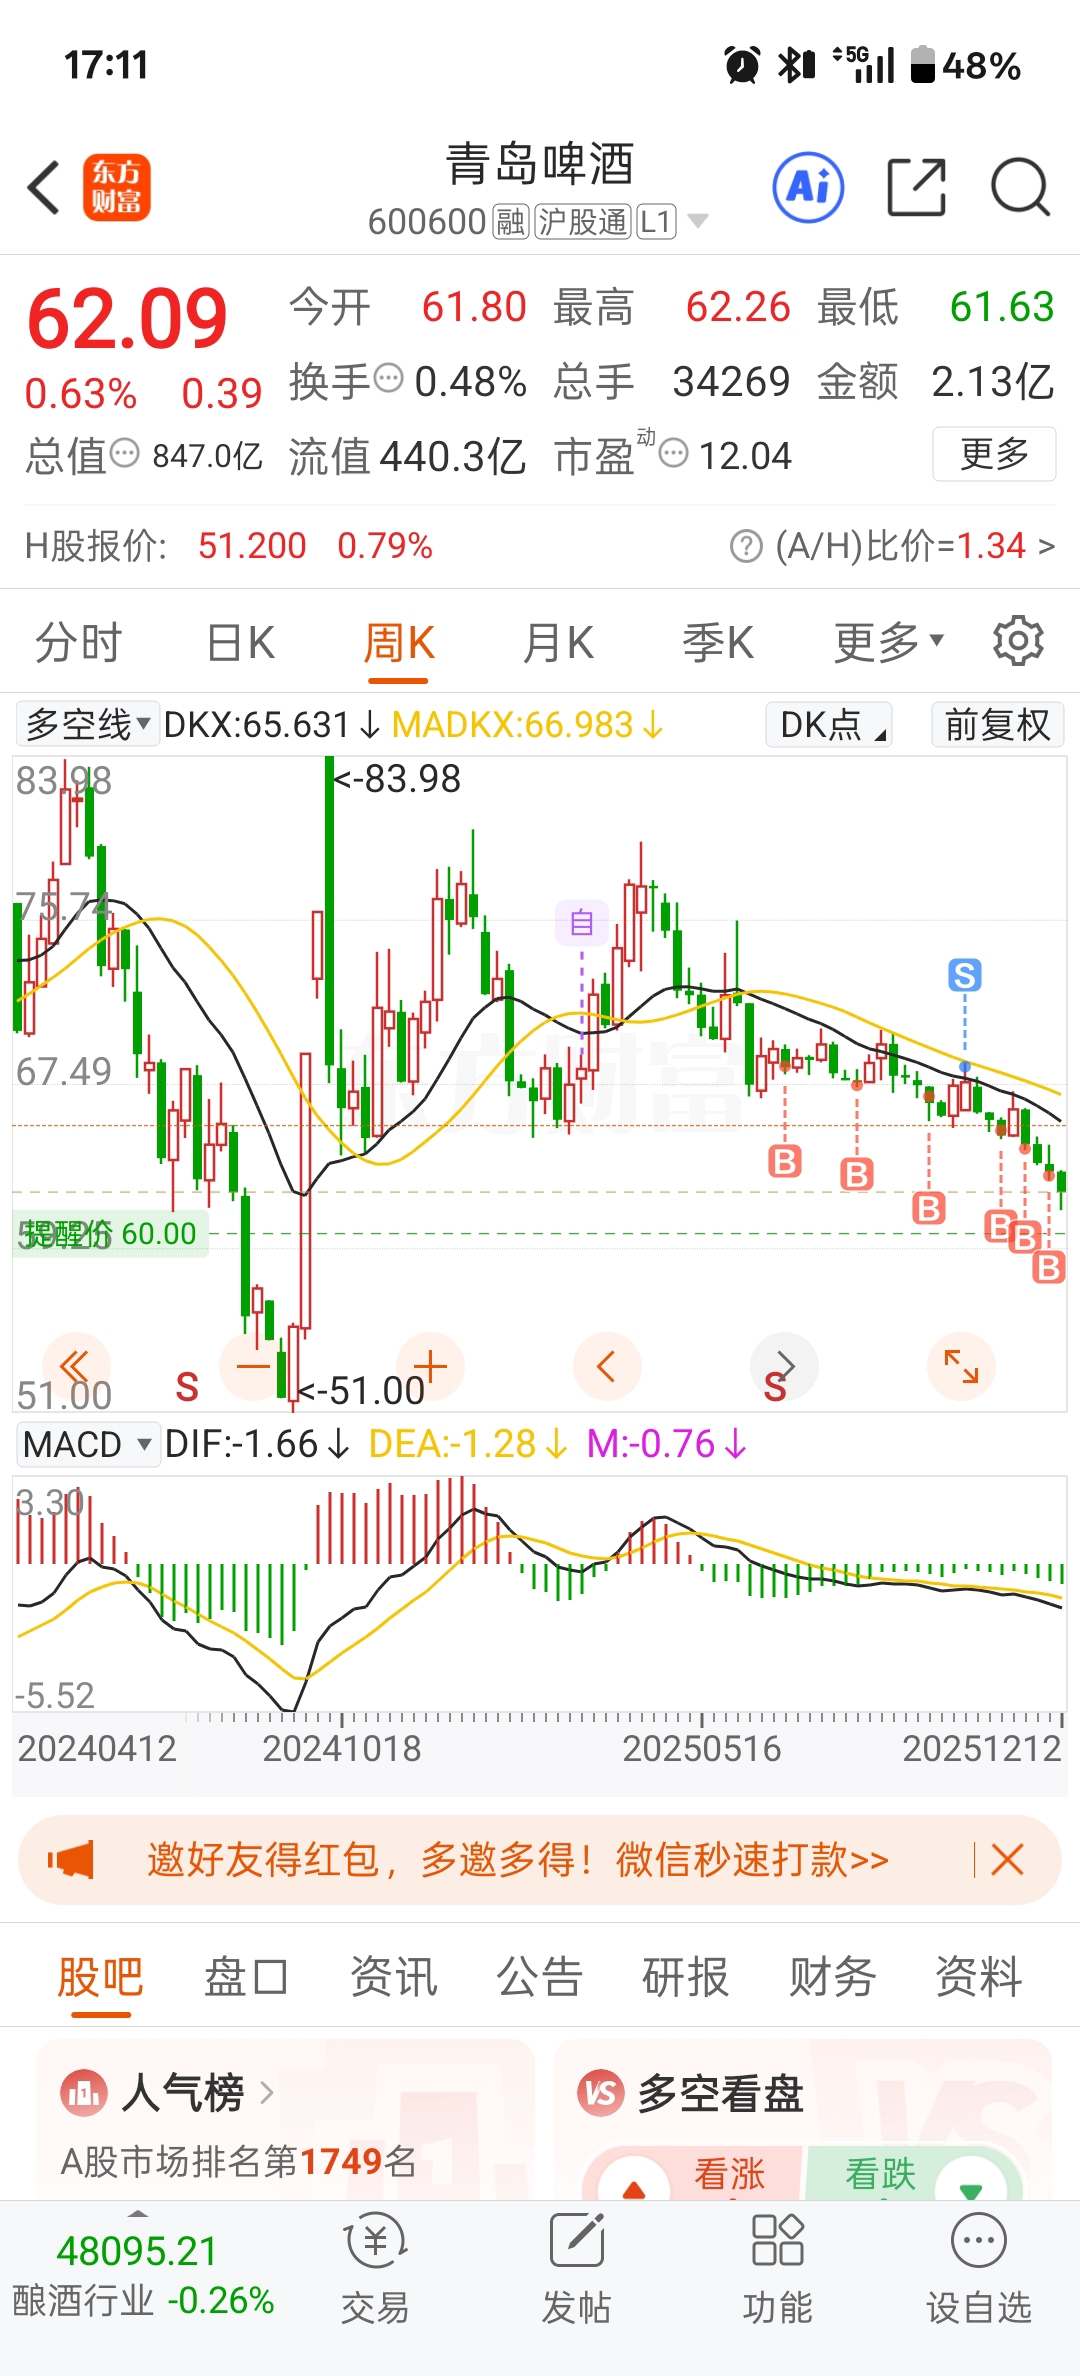Zoom in chart with the plus button
Image resolution: width=1080 pixels, height=2376 pixels.
pos(430,1366)
